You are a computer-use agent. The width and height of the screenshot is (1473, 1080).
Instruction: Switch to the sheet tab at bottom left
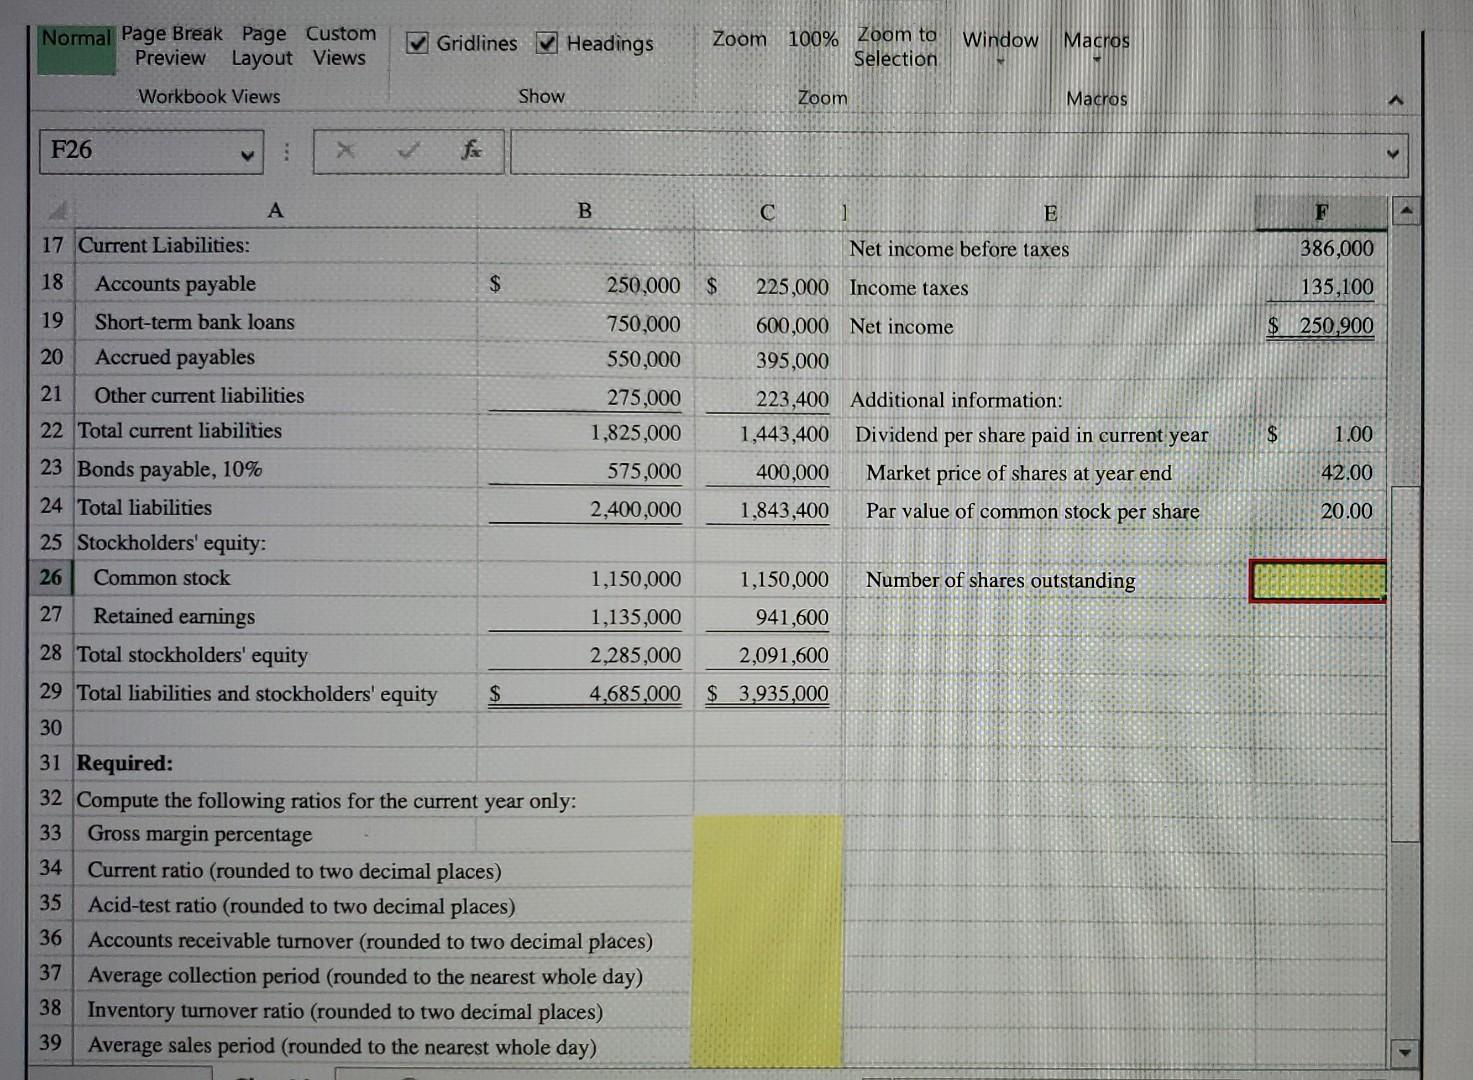pos(160,1073)
